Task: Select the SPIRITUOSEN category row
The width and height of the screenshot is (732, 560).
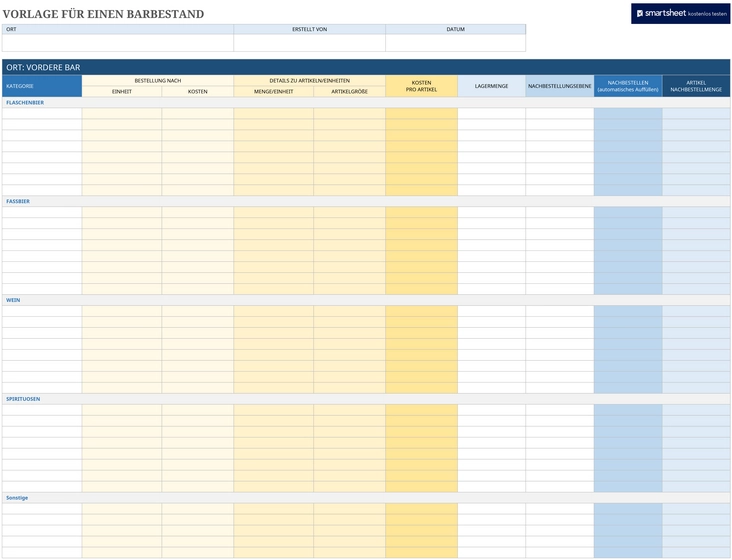Action: coord(366,399)
